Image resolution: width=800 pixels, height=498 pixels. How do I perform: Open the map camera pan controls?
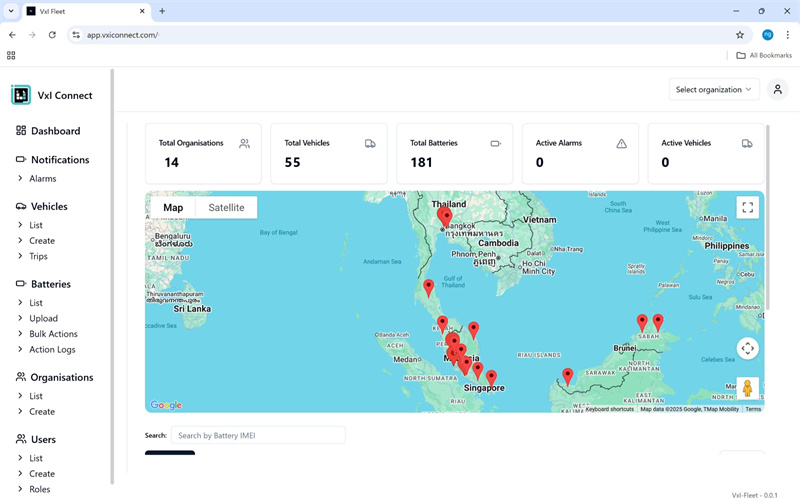(x=748, y=348)
